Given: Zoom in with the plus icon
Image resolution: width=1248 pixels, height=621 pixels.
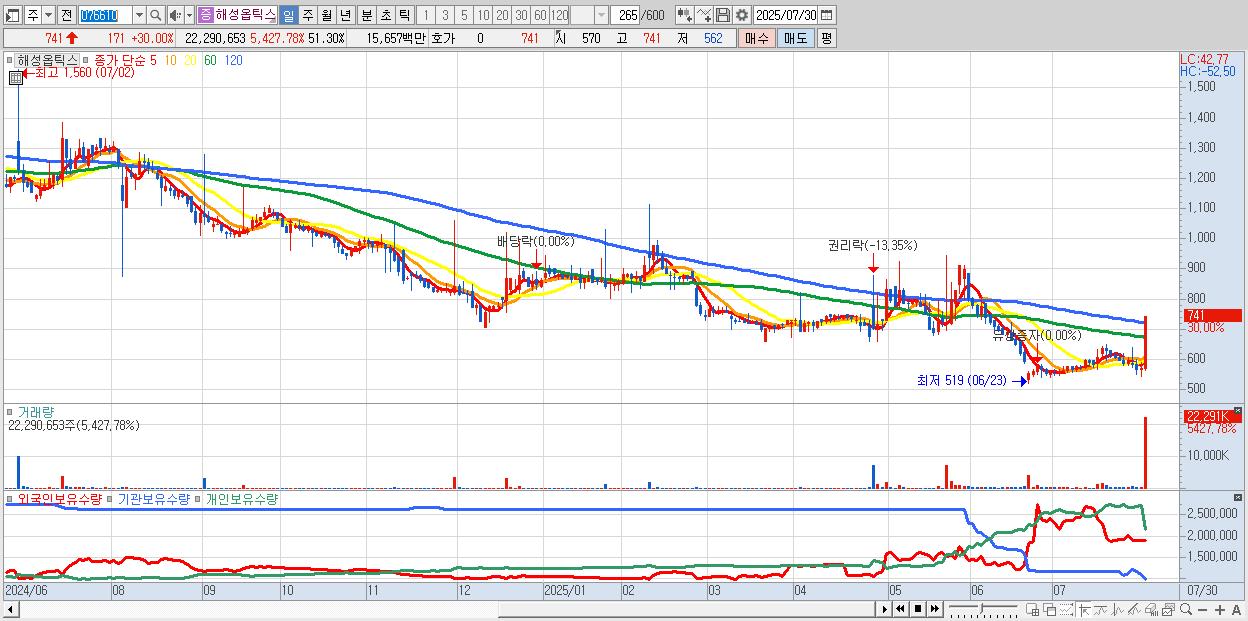Looking at the screenshot, I should pos(1220,609).
